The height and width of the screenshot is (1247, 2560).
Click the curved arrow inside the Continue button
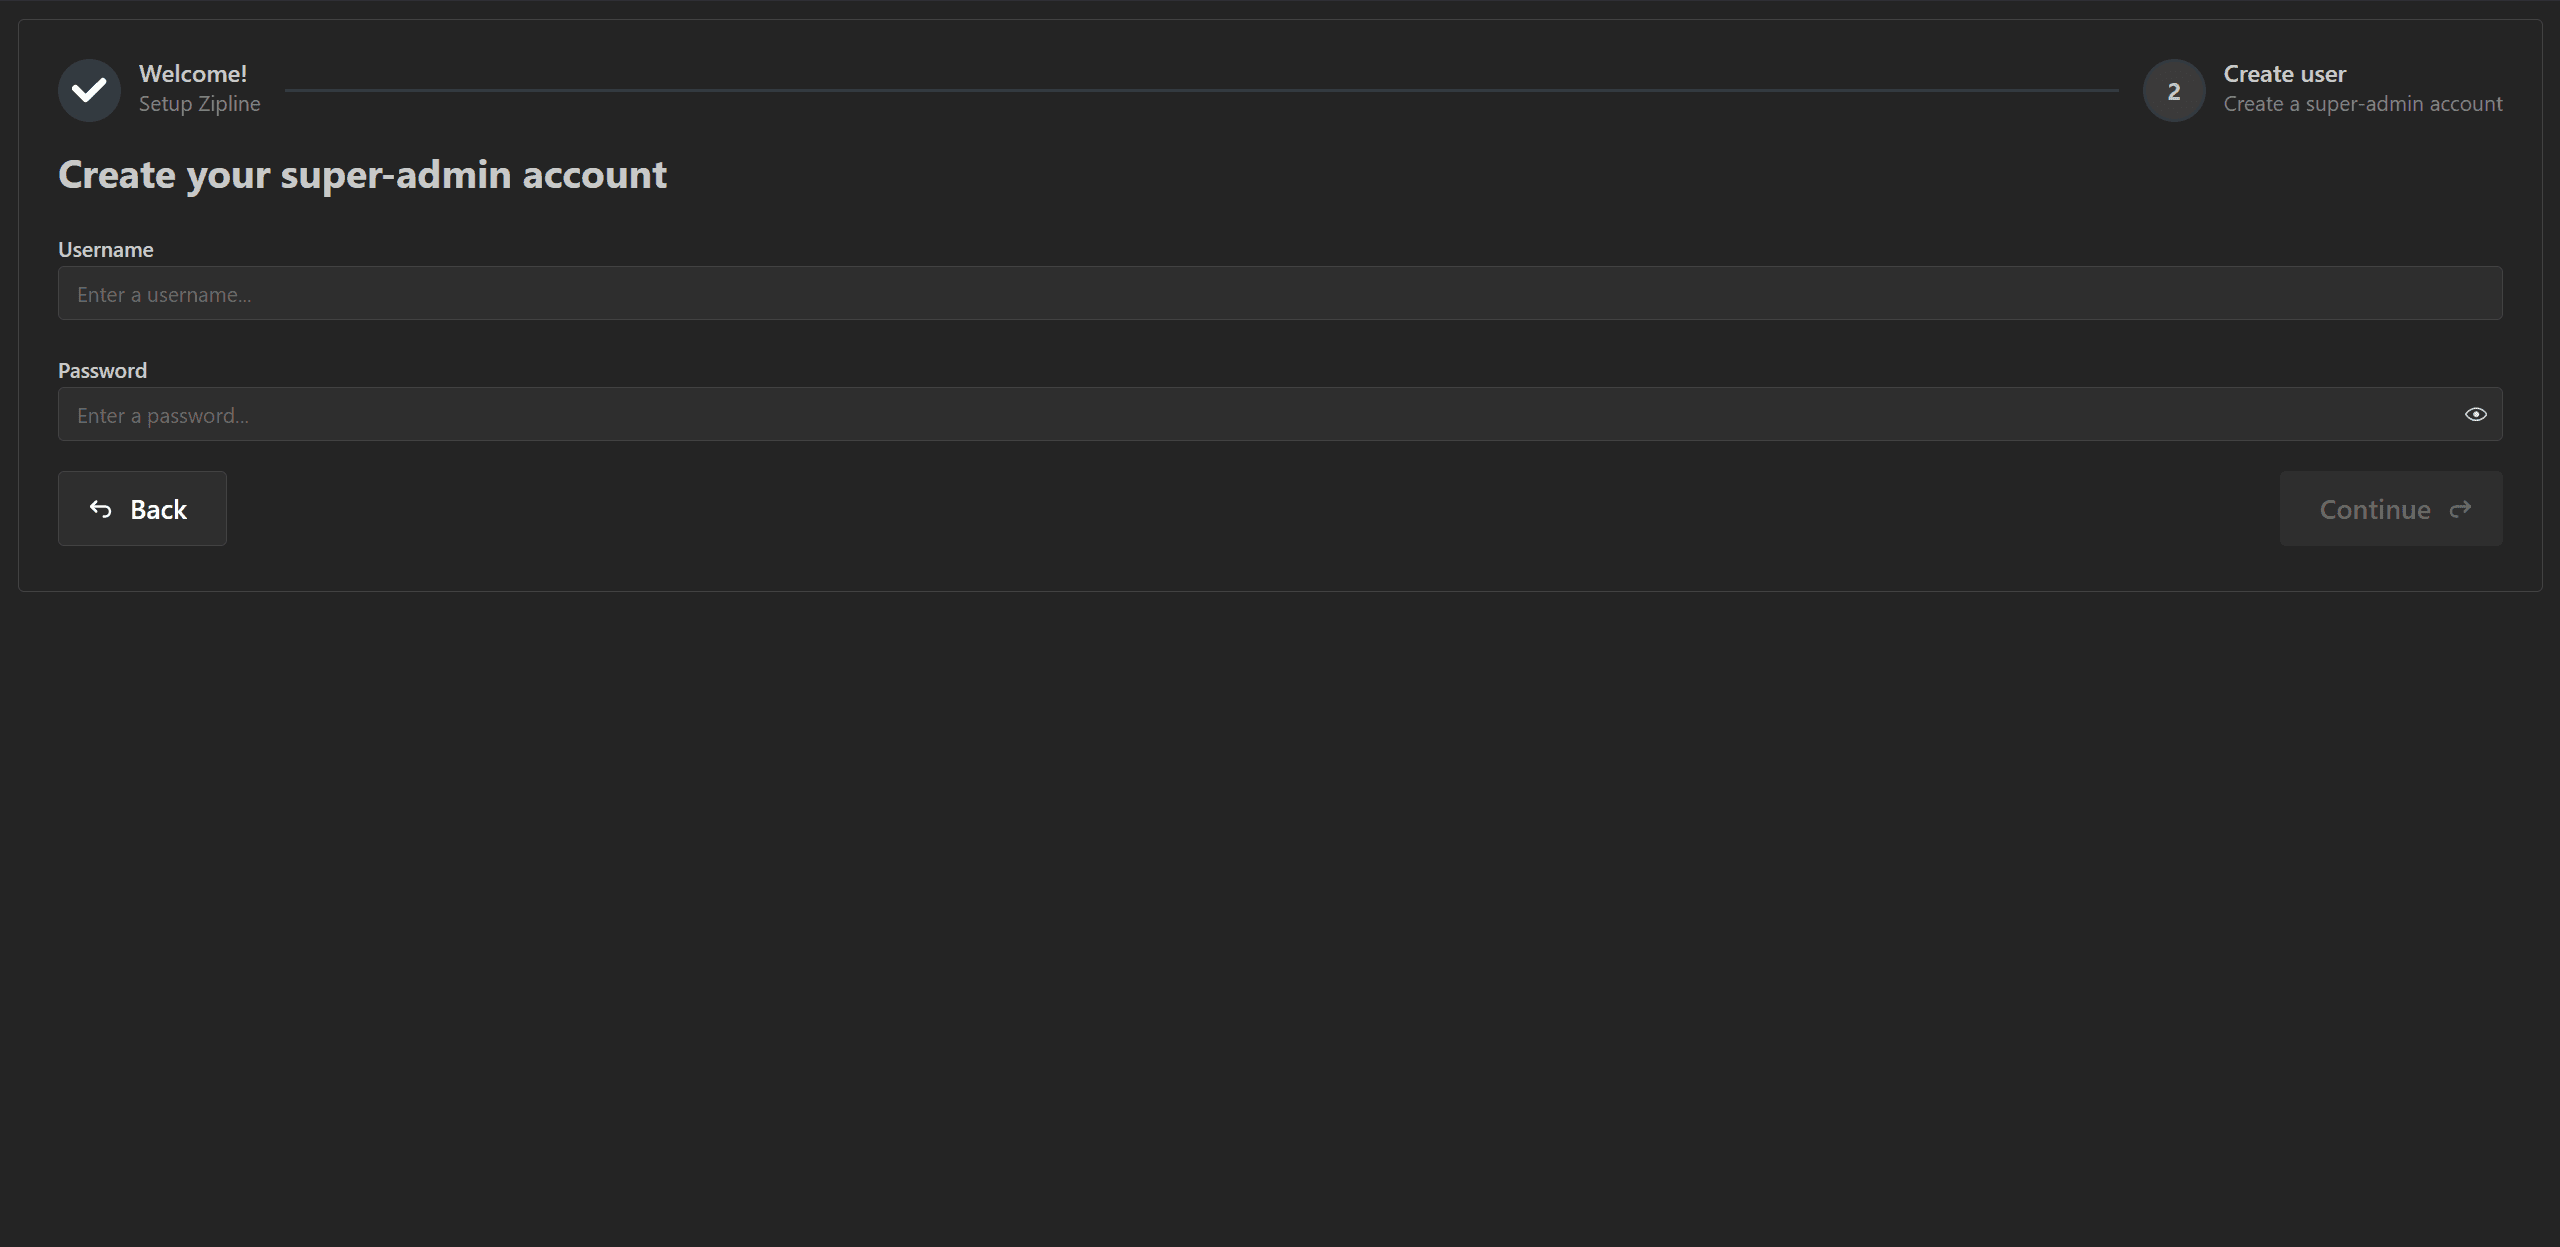pos(2461,508)
